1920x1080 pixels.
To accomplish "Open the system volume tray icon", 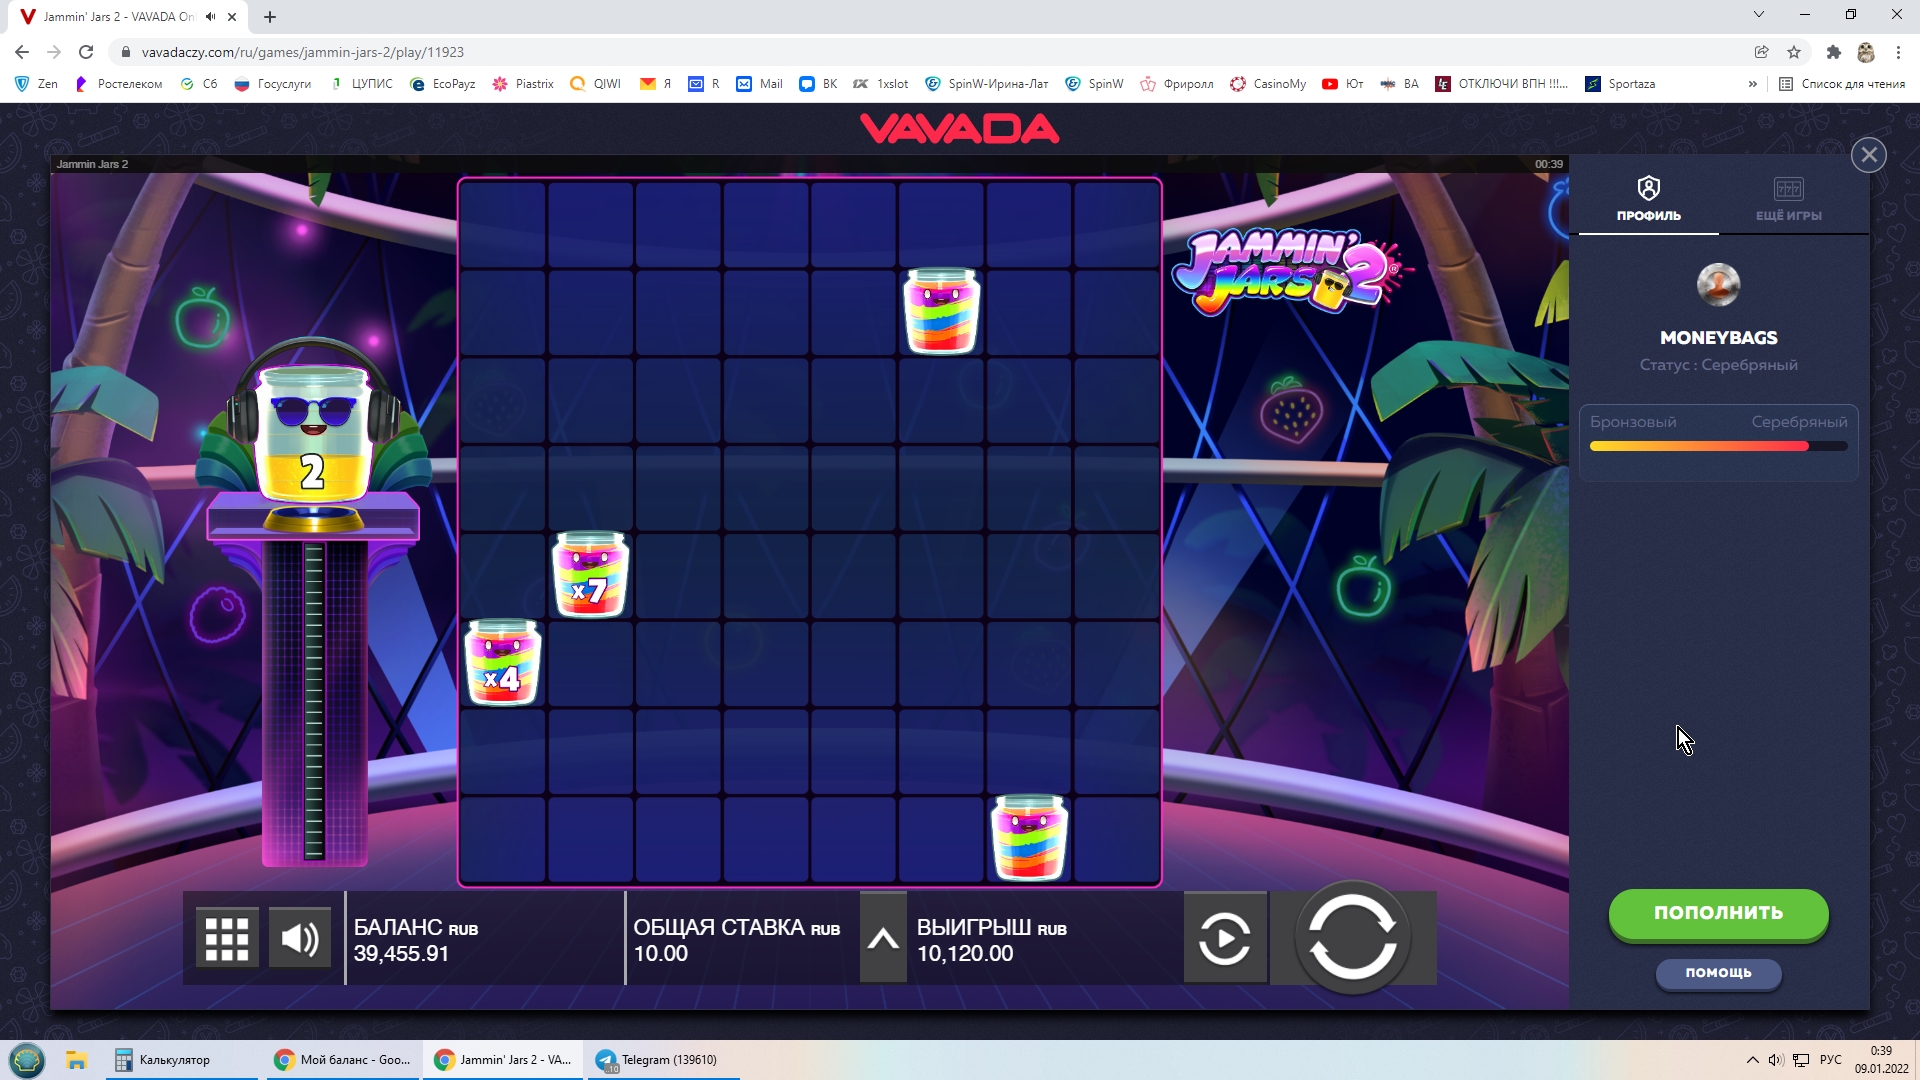I will tap(1775, 1060).
